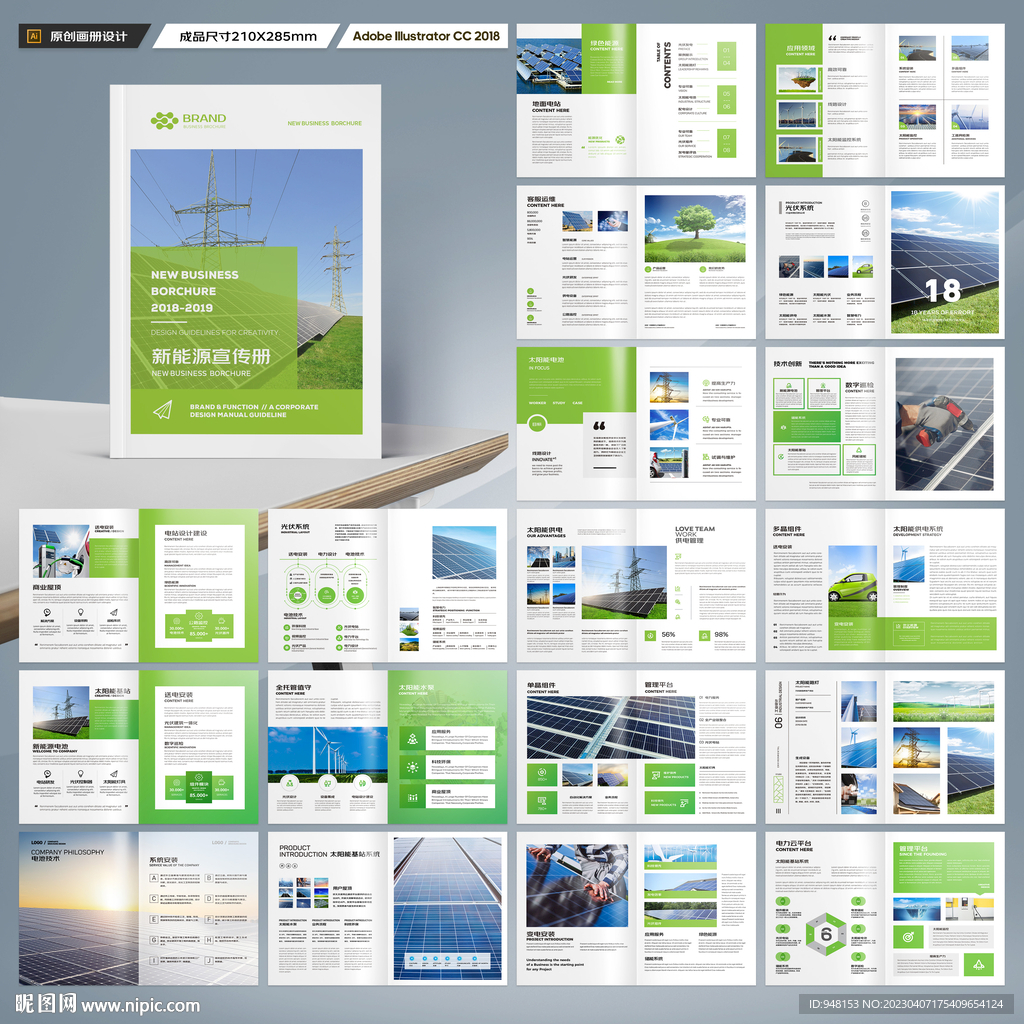Click the large quotation mark icon in 太阳能电池 spread
1024x1024 pixels.
coord(599,426)
